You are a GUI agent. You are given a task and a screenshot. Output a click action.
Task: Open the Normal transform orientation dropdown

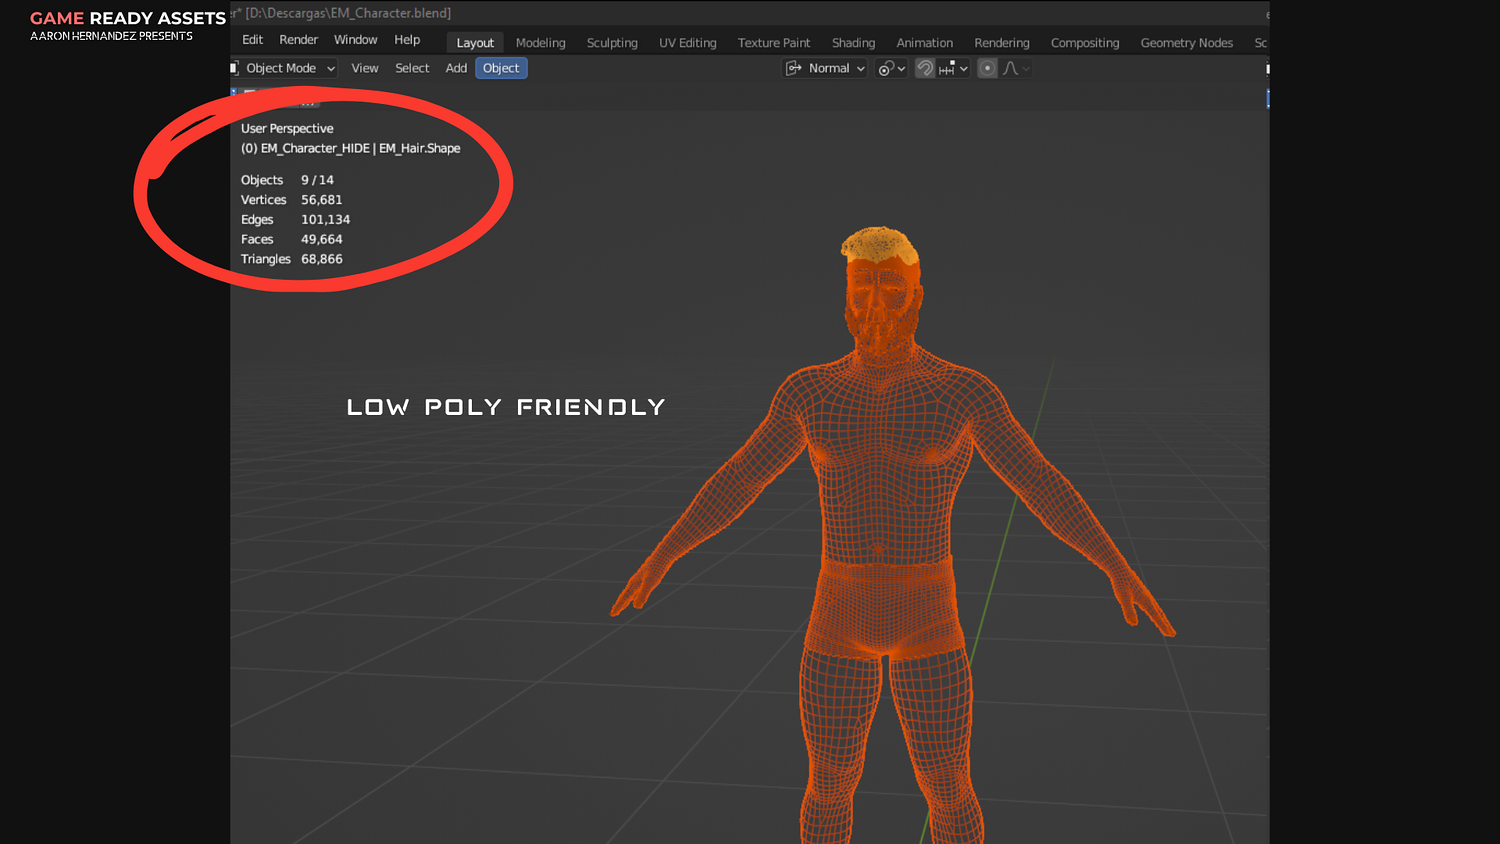(825, 68)
